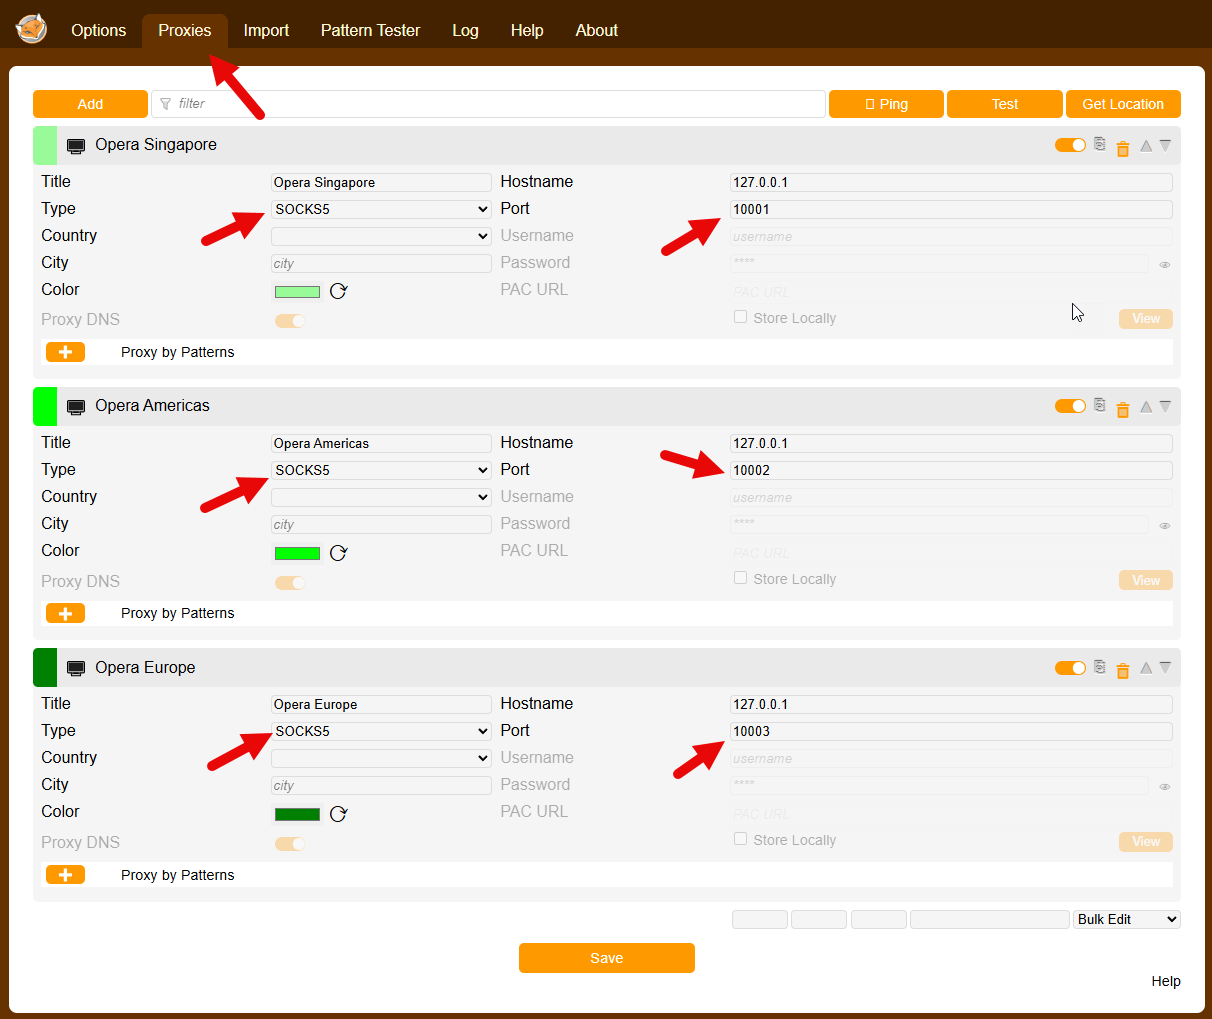Open bright green color picker for Opera Americas
The width and height of the screenshot is (1212, 1019).
click(298, 553)
